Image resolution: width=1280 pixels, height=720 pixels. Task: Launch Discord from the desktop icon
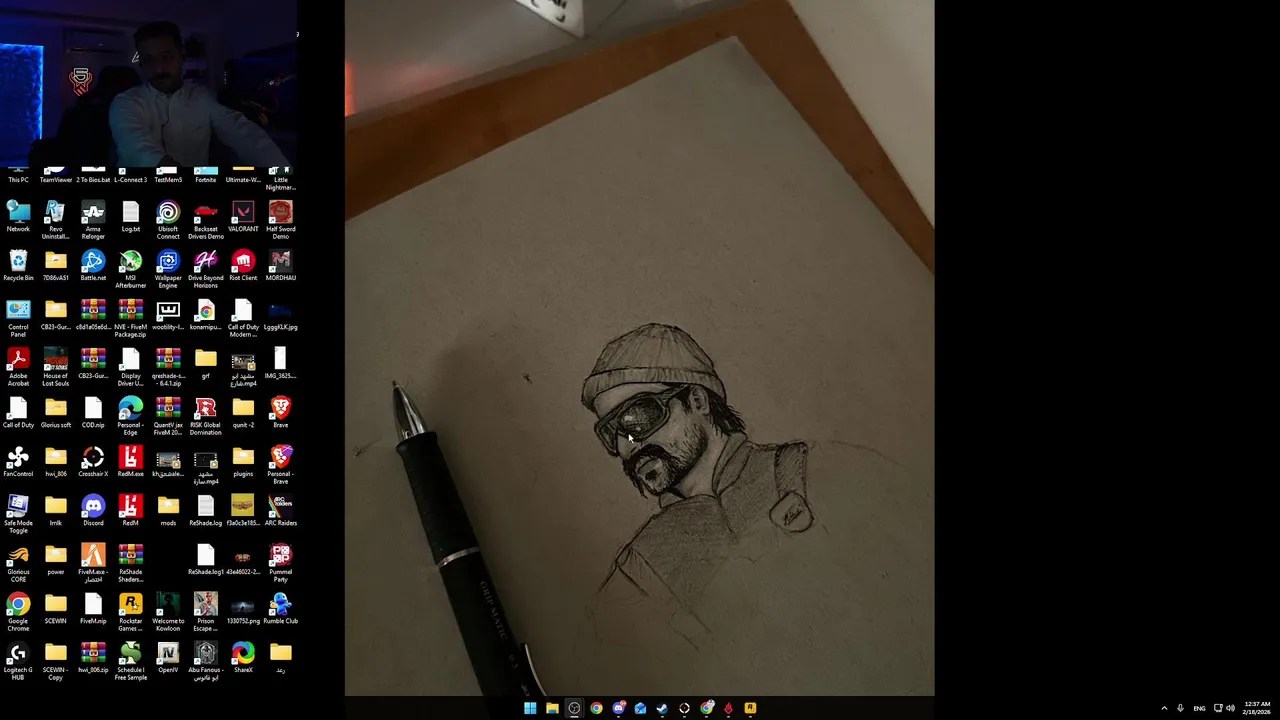[93, 511]
